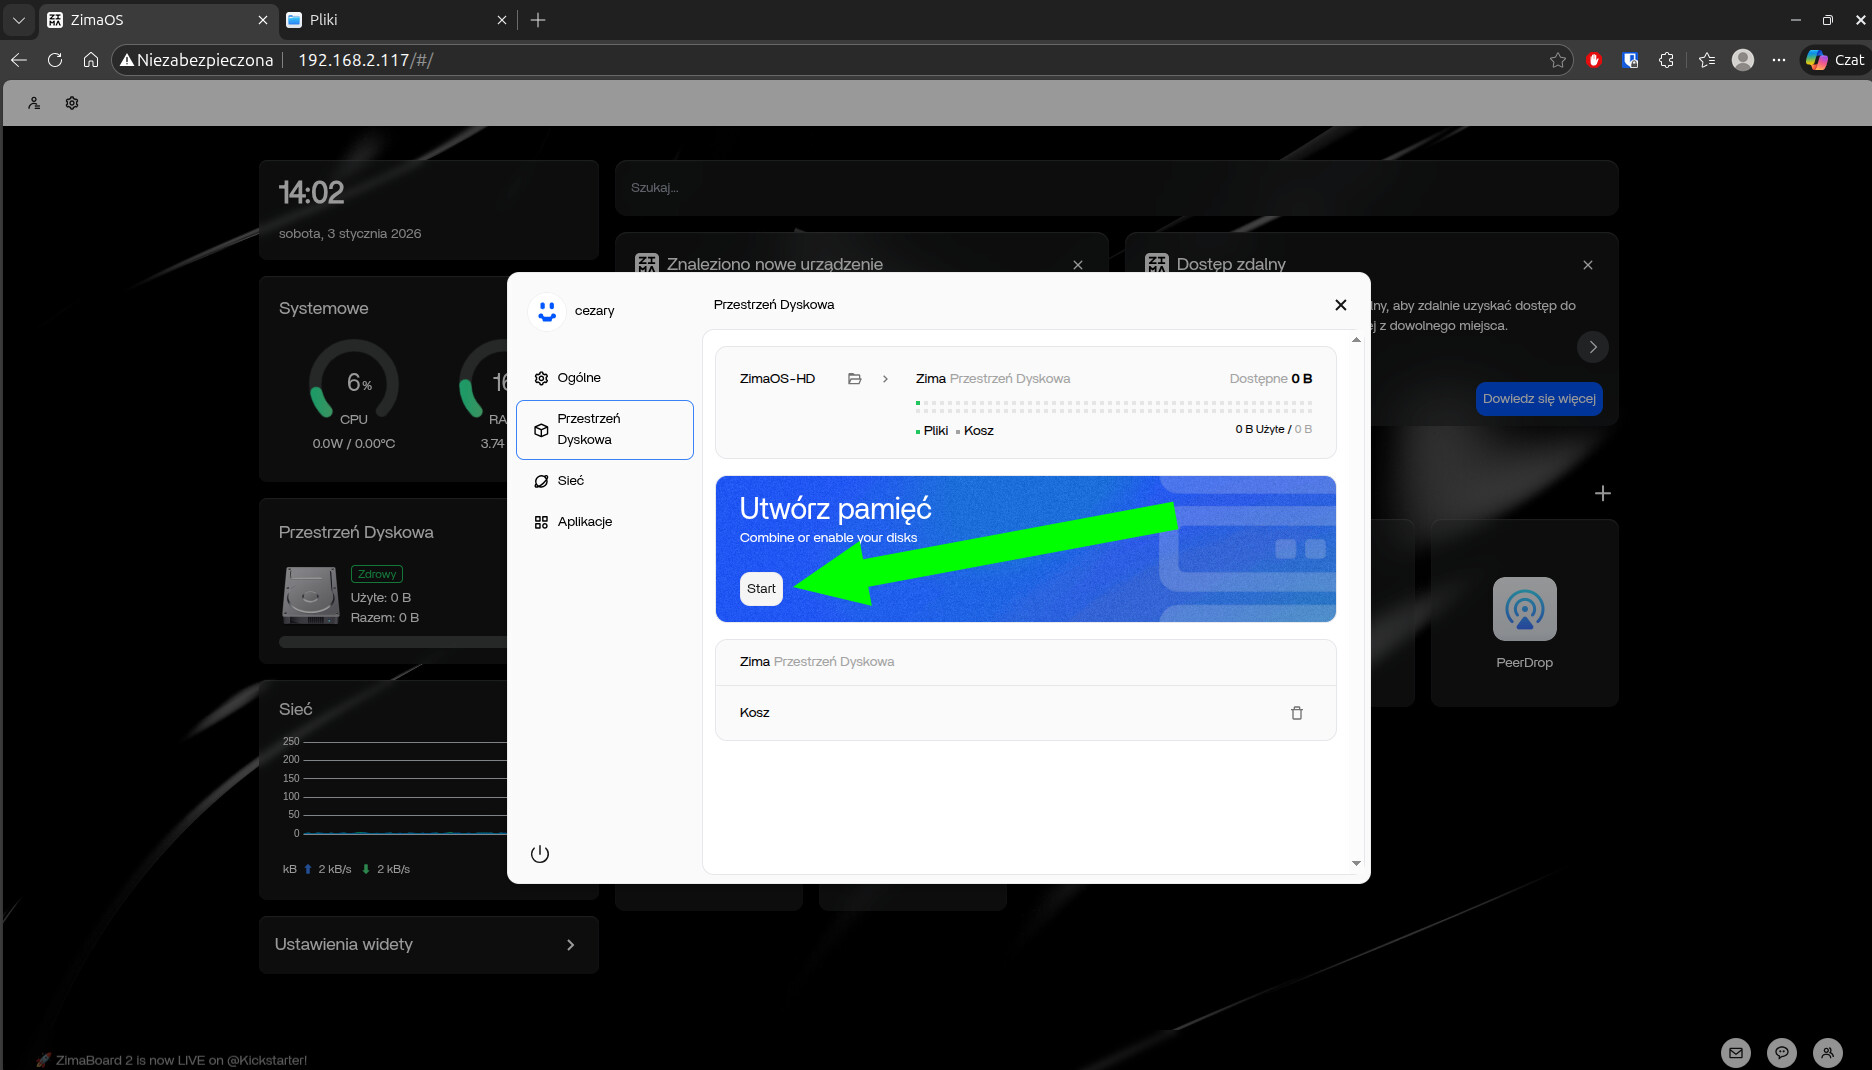Image resolution: width=1872 pixels, height=1070 pixels.
Task: Click the trash icon in Kosz row
Action: coord(1297,713)
